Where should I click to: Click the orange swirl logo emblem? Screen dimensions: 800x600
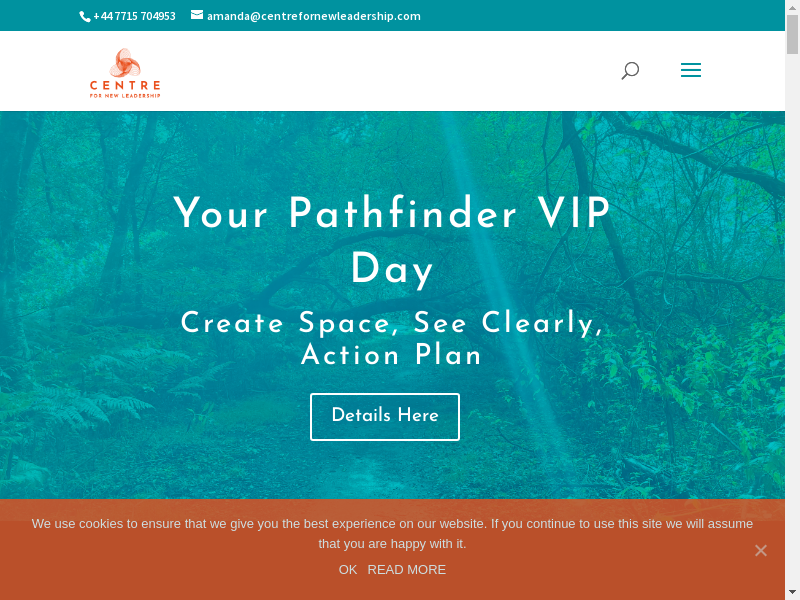pos(125,63)
